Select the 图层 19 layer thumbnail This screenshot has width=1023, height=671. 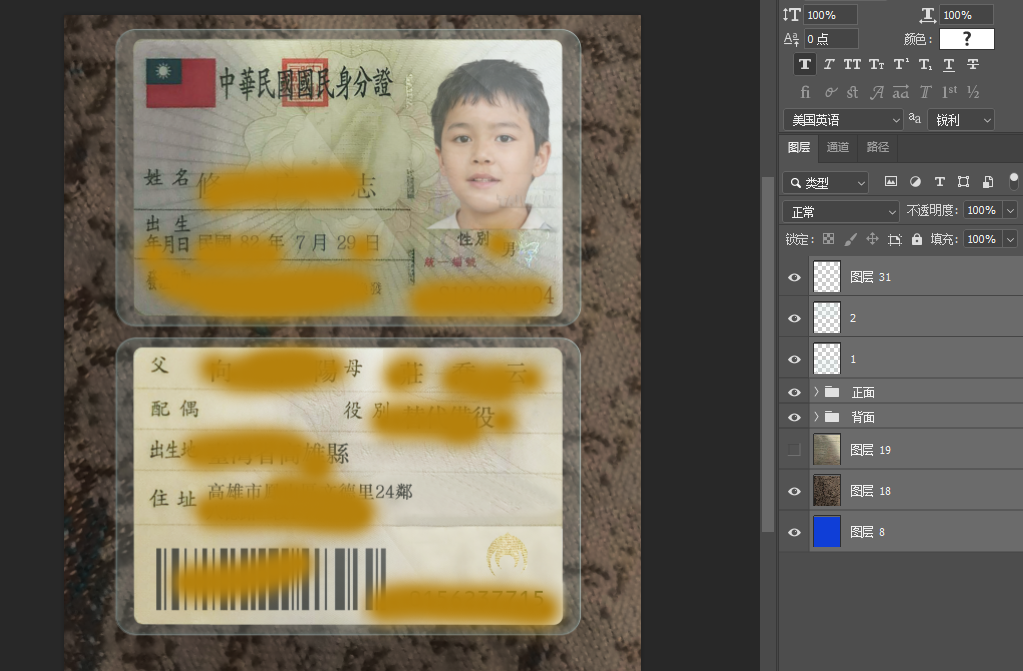coord(827,450)
